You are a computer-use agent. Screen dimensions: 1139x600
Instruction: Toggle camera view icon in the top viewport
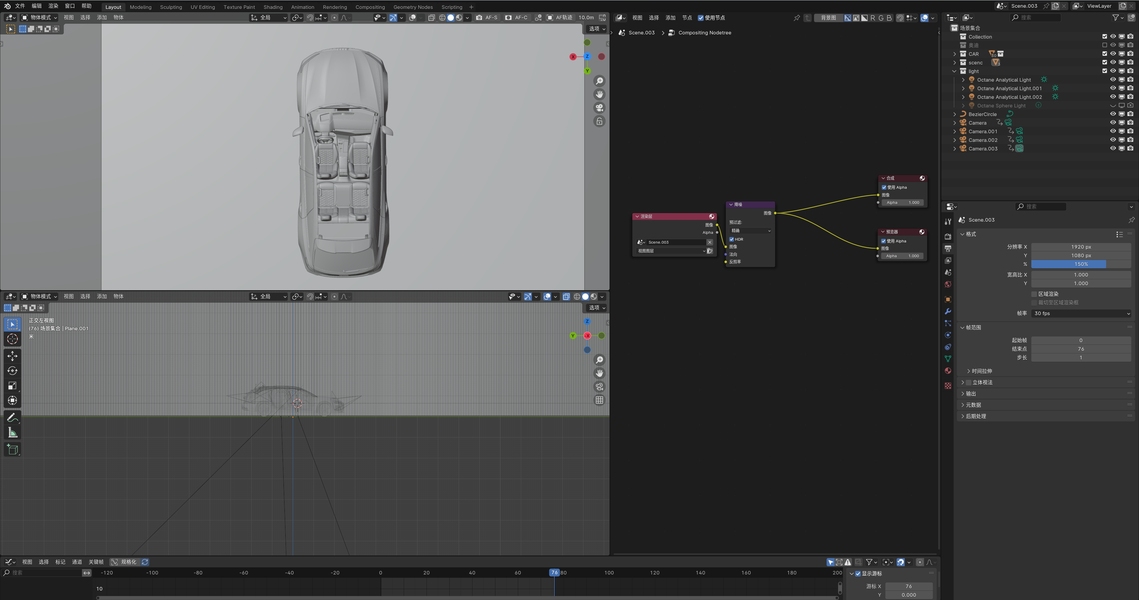[x=599, y=107]
